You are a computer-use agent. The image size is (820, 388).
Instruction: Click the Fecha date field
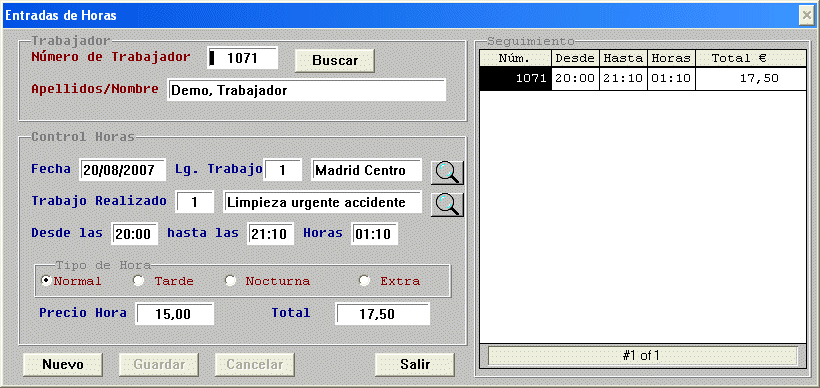coord(123,170)
